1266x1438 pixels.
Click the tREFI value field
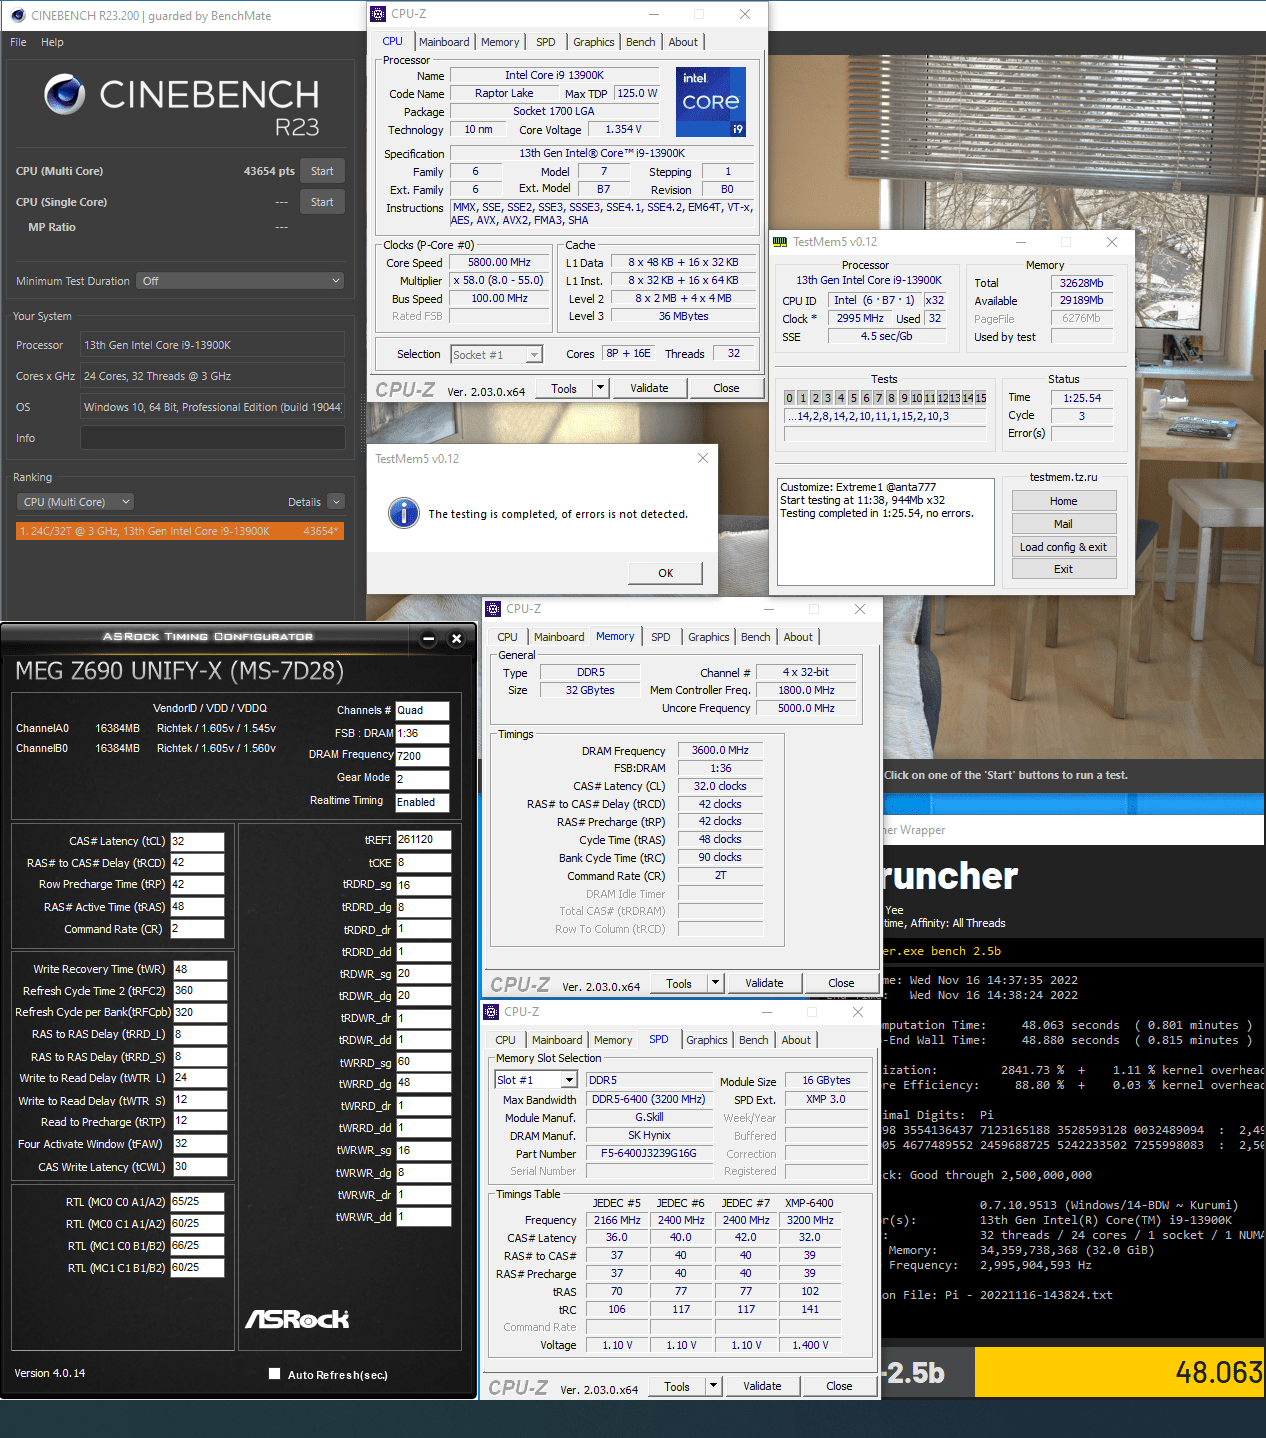pyautogui.click(x=423, y=840)
